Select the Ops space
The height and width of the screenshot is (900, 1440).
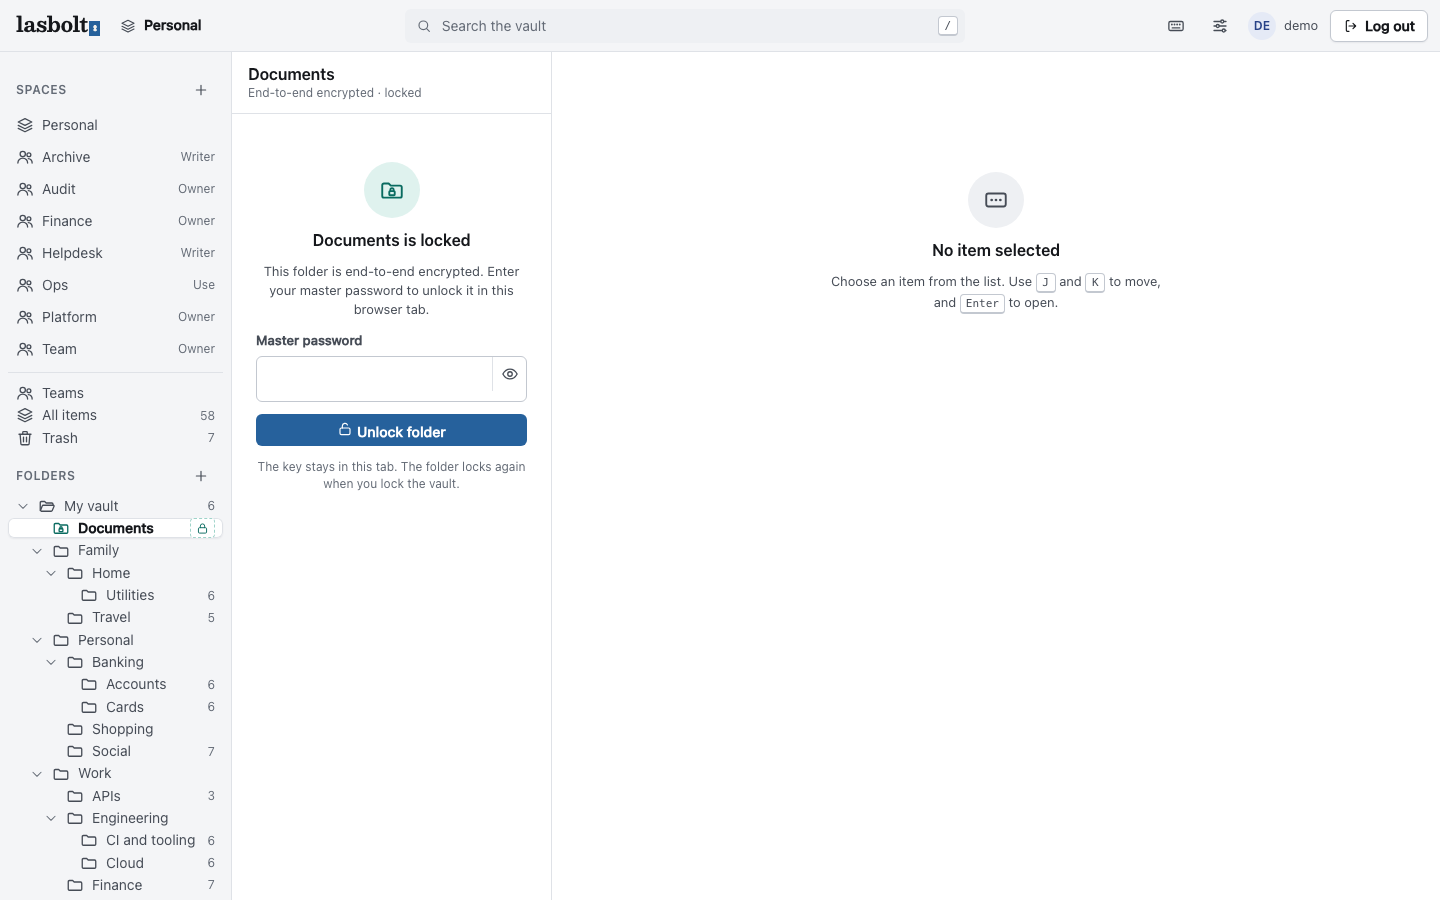pos(115,285)
